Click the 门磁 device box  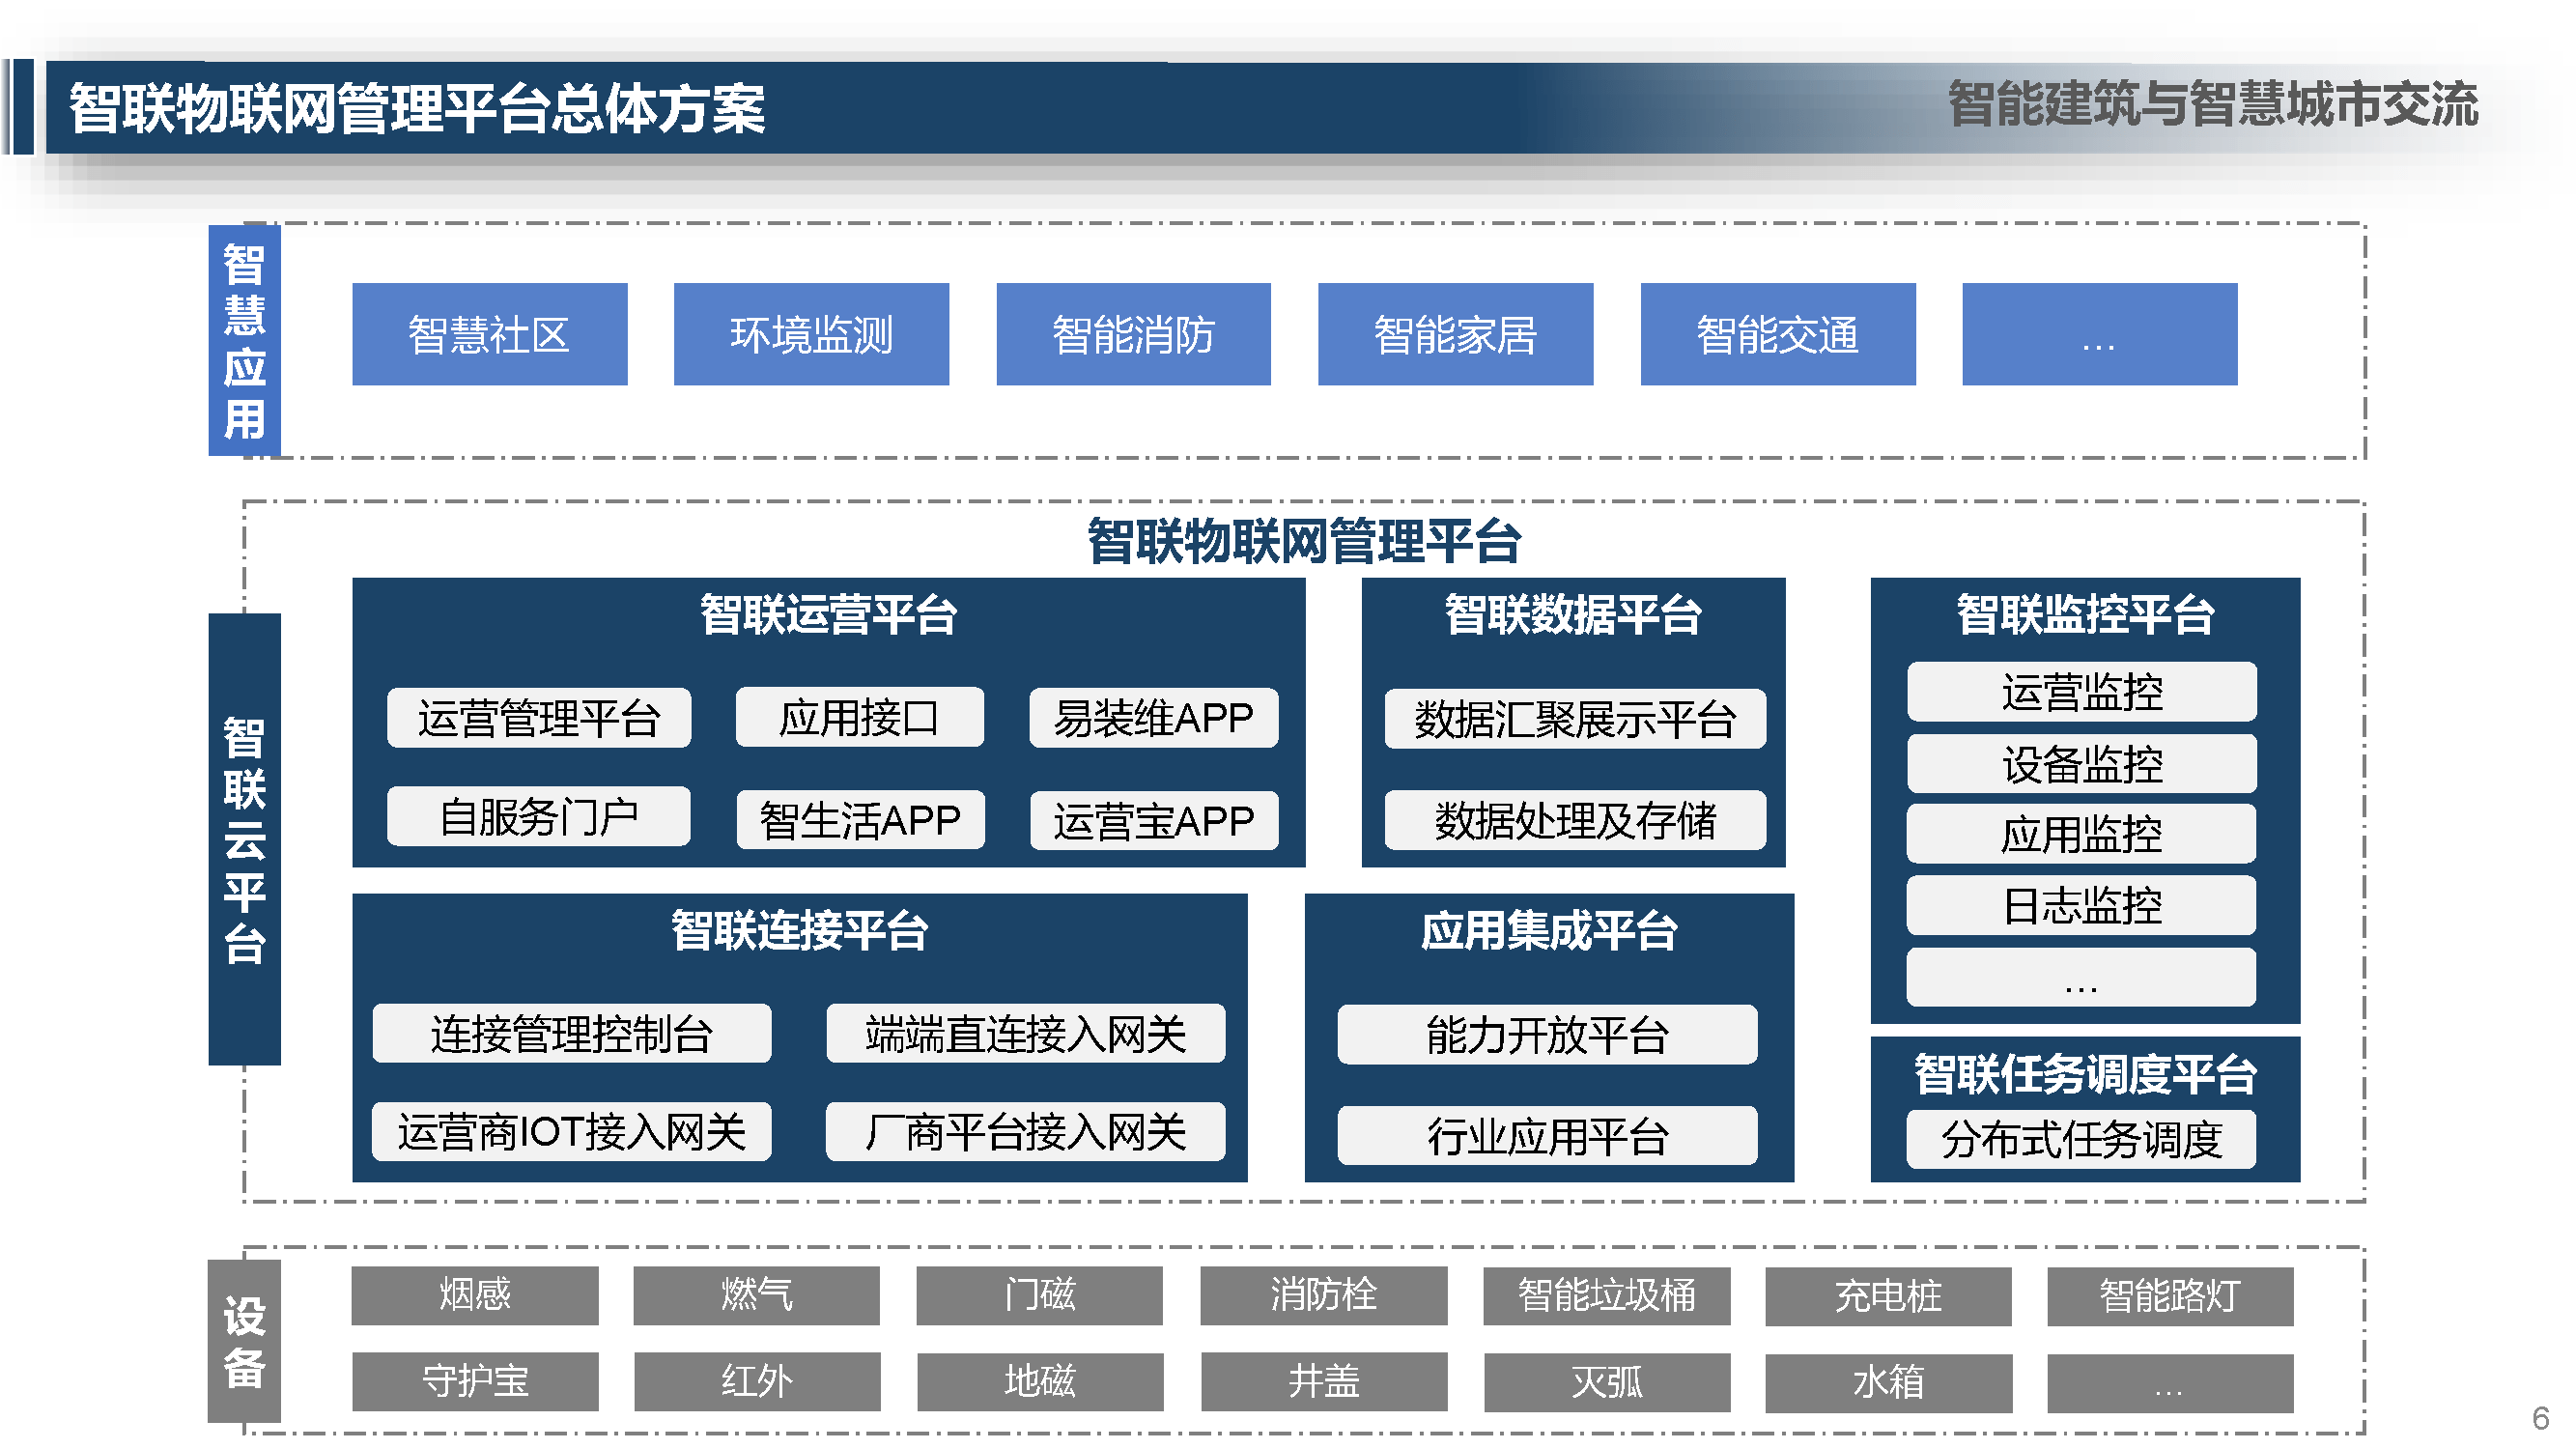(1040, 1295)
